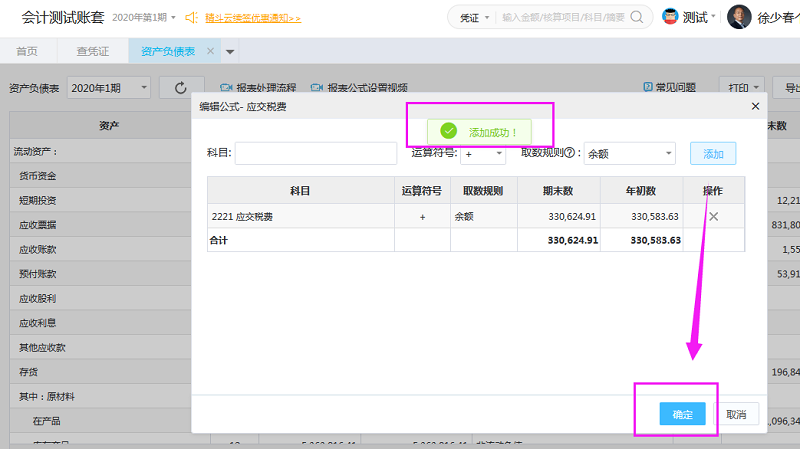Click the 确定 button
Viewport: 800px width, 449px height.
(x=683, y=414)
